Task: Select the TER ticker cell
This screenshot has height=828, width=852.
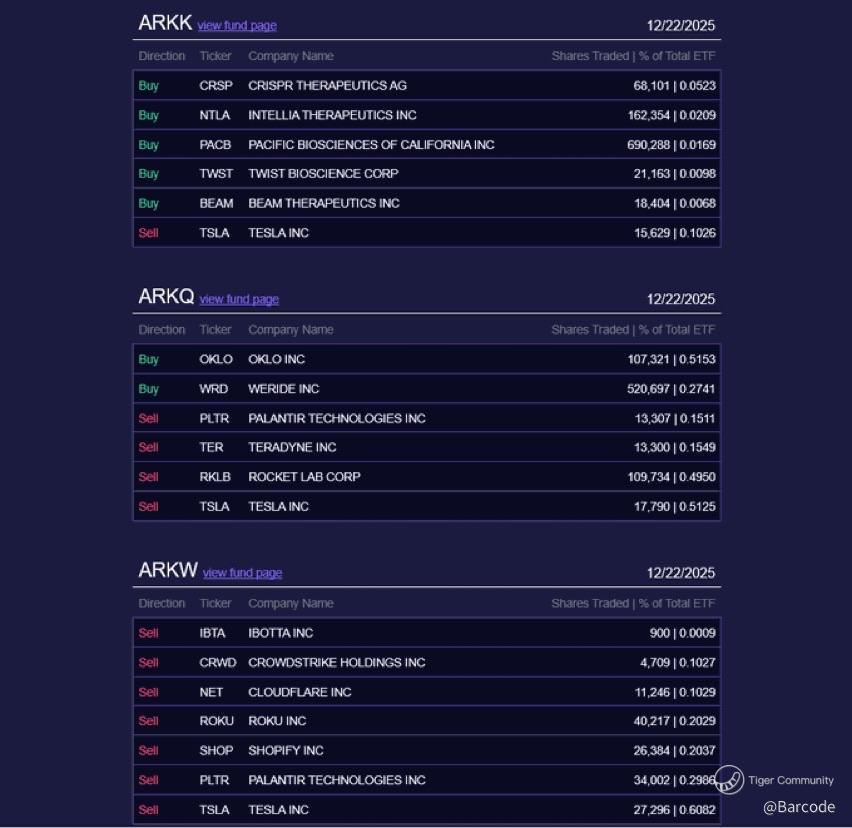Action: 211,448
